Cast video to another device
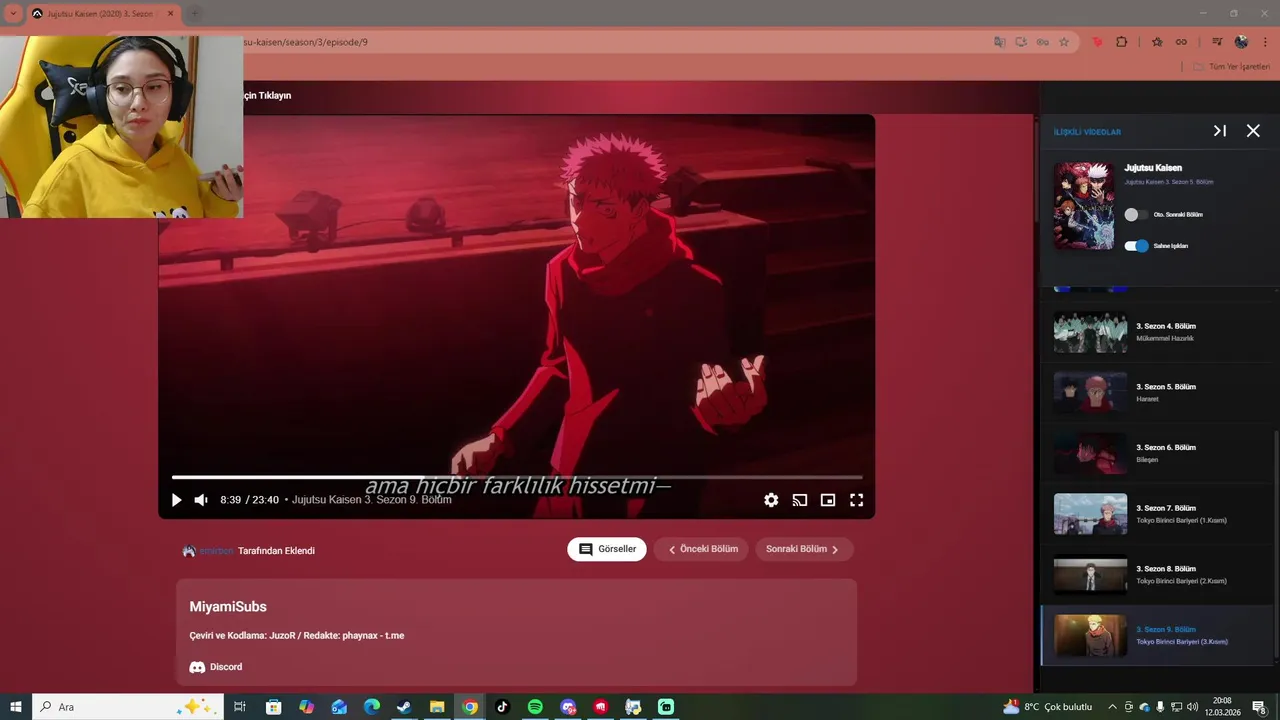This screenshot has width=1280, height=720. click(x=800, y=500)
